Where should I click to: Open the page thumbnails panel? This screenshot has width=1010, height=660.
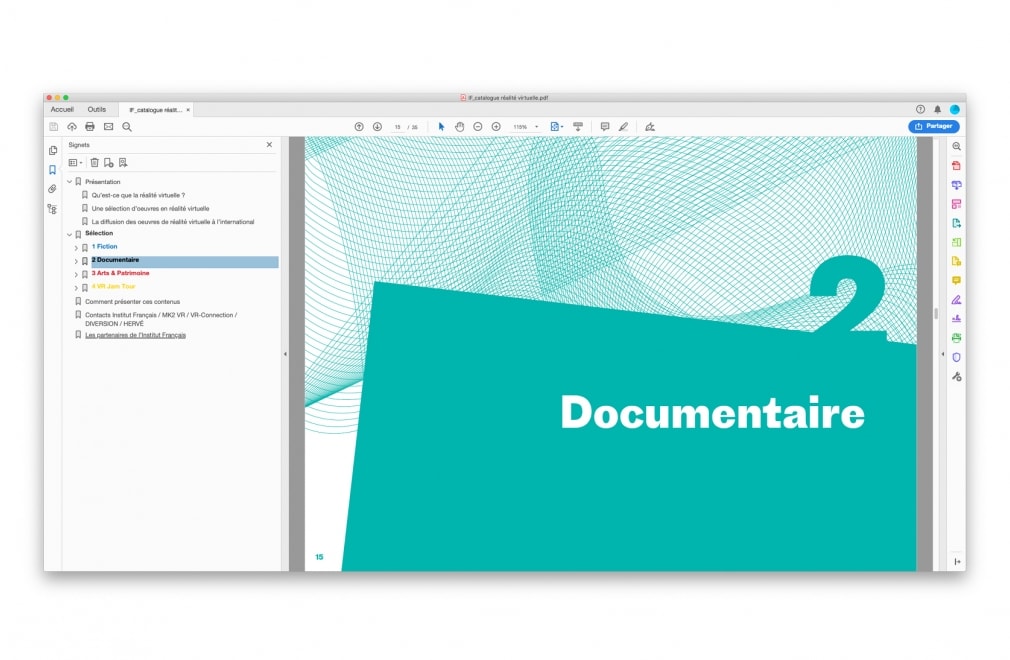(x=52, y=150)
